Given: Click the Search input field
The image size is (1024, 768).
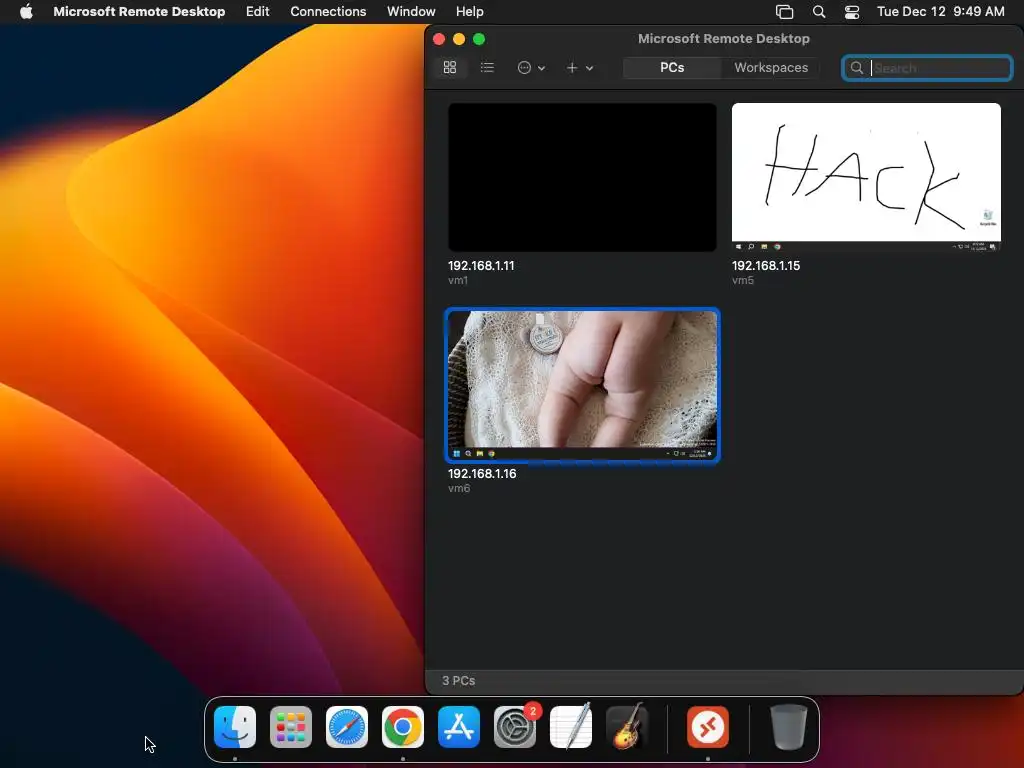Looking at the screenshot, I should point(927,68).
